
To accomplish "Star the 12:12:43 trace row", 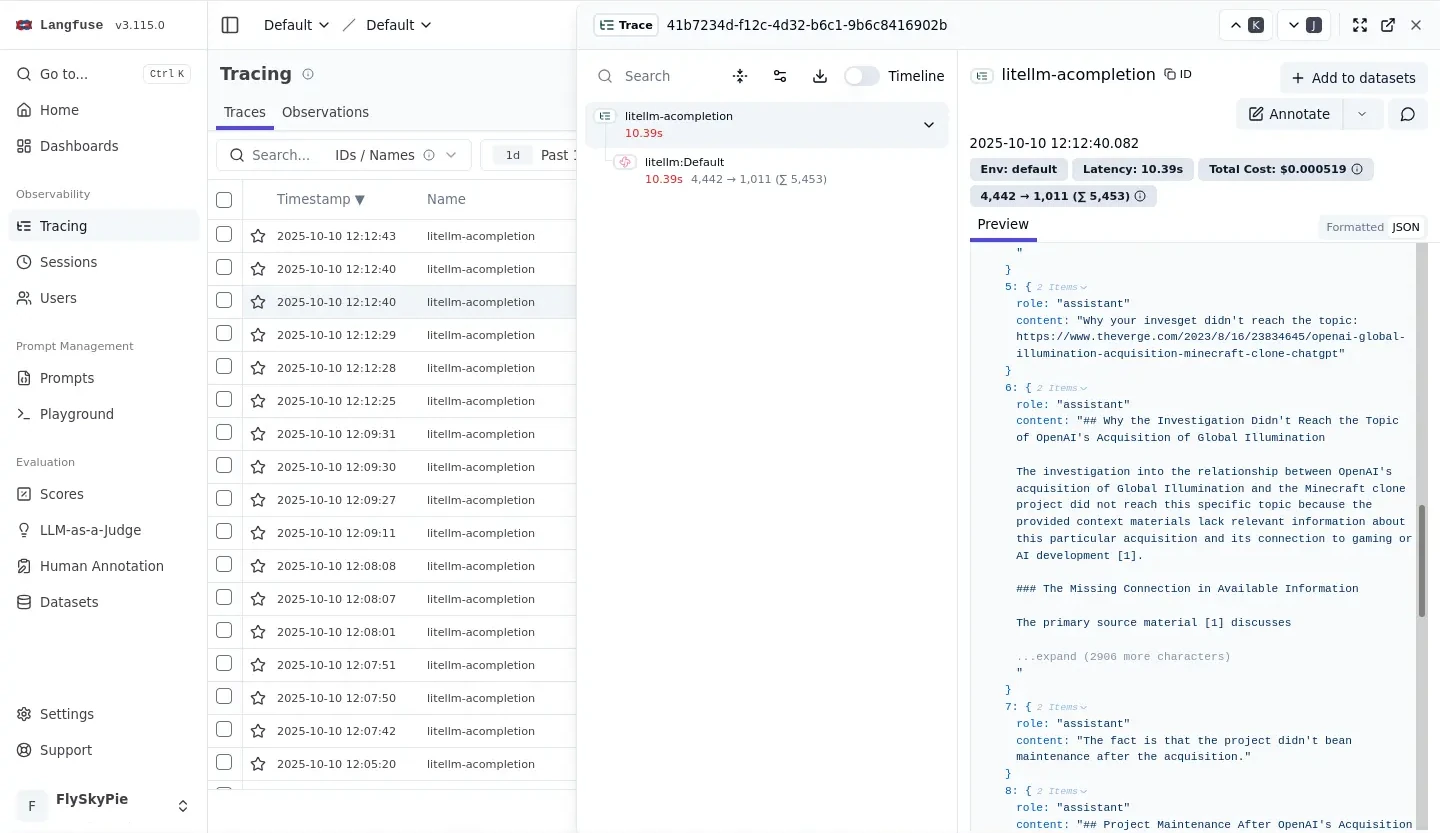I will (x=258, y=236).
